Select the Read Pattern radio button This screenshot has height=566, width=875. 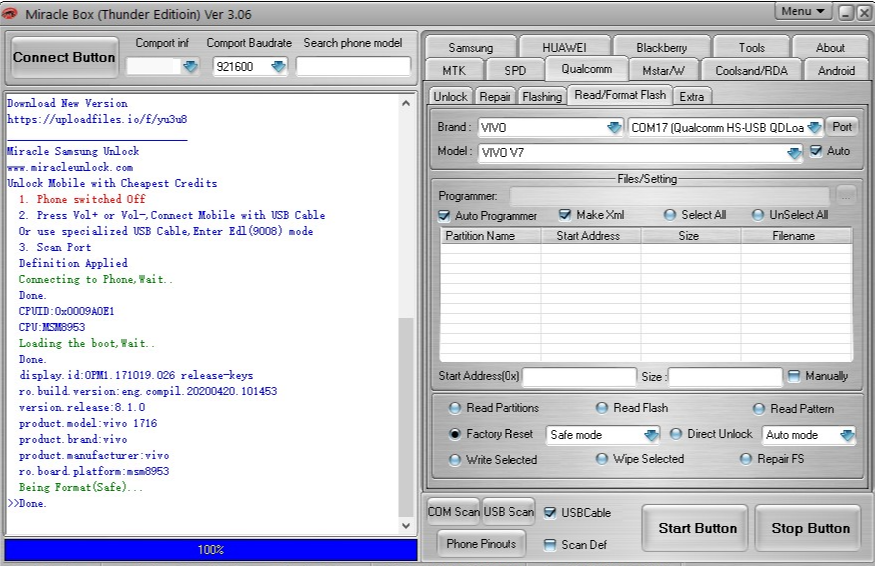758,409
